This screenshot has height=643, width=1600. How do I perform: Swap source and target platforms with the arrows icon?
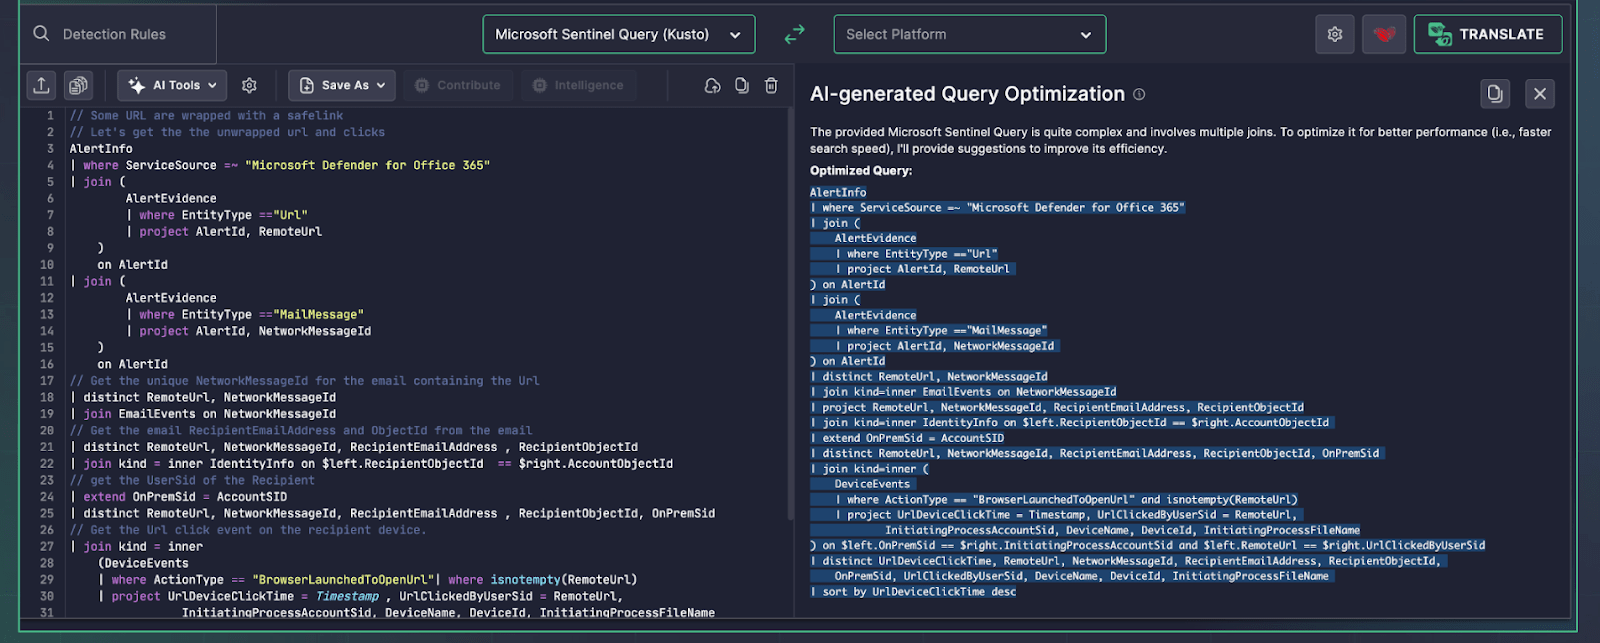pos(795,35)
